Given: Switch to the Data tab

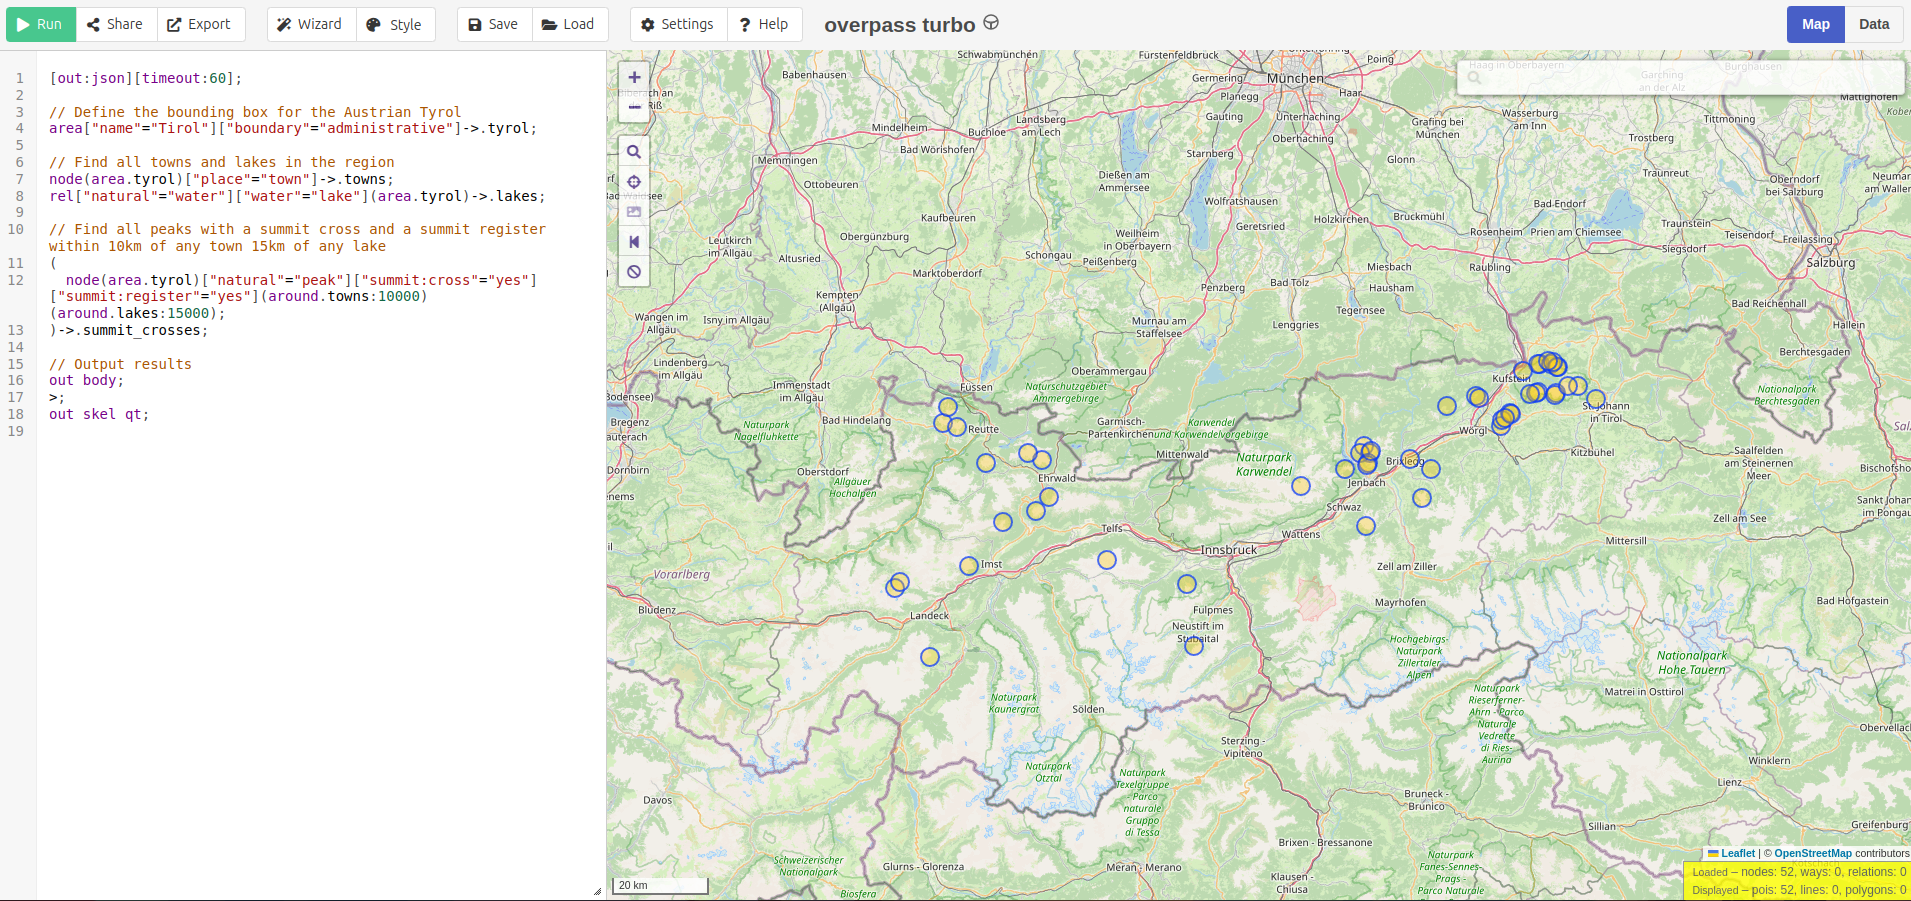Looking at the screenshot, I should coord(1874,24).
